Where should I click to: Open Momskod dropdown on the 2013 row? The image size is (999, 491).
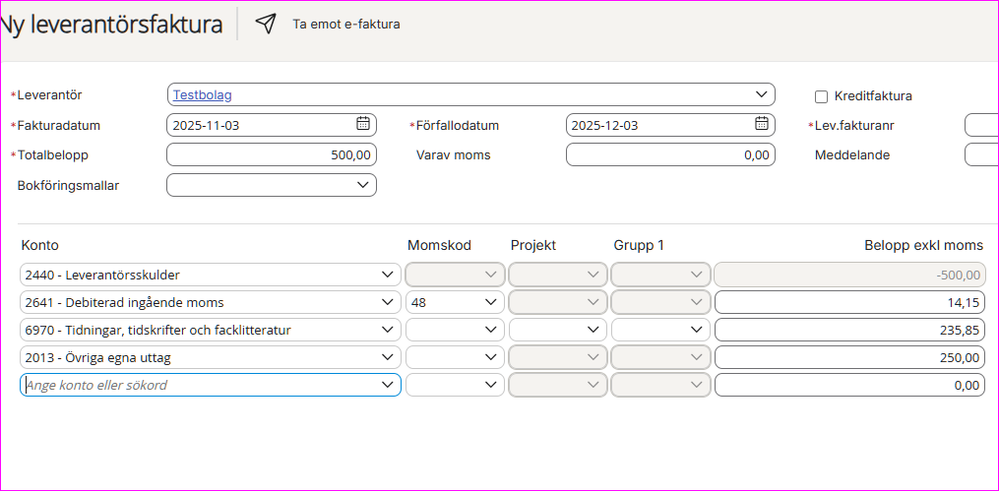(455, 357)
